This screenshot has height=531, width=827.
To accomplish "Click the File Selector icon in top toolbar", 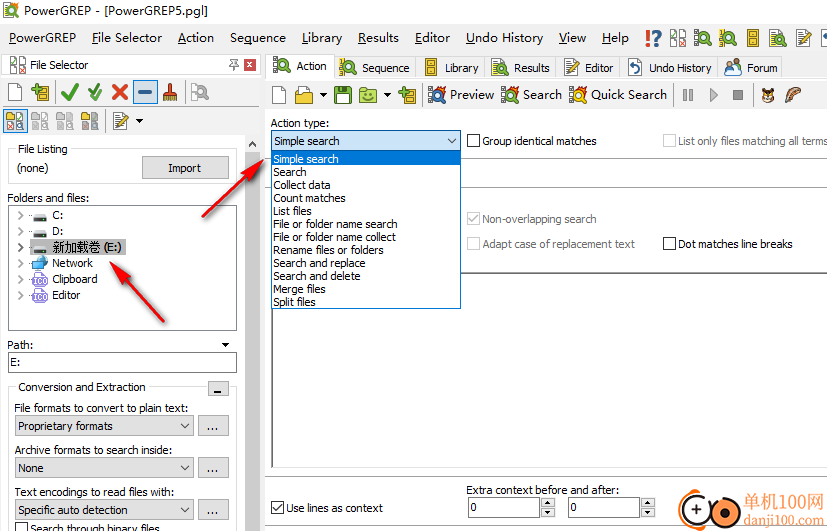I will (x=678, y=38).
